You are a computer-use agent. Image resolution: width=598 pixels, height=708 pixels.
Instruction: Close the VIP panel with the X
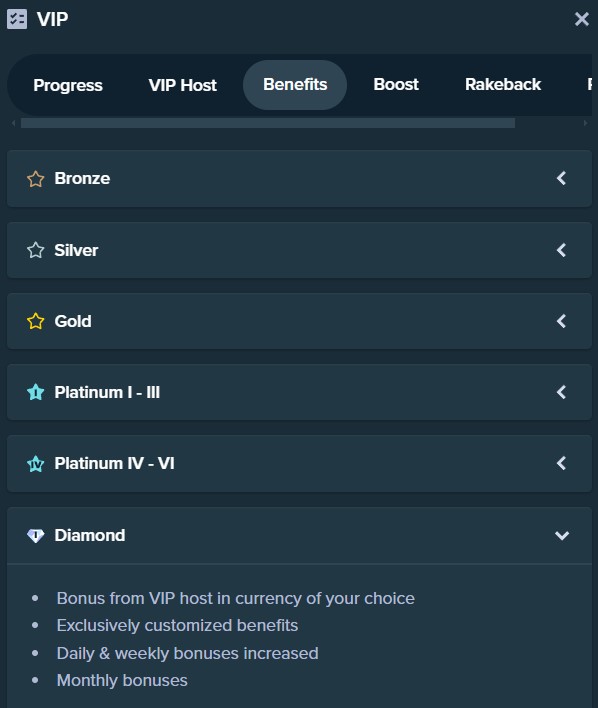pyautogui.click(x=581, y=19)
